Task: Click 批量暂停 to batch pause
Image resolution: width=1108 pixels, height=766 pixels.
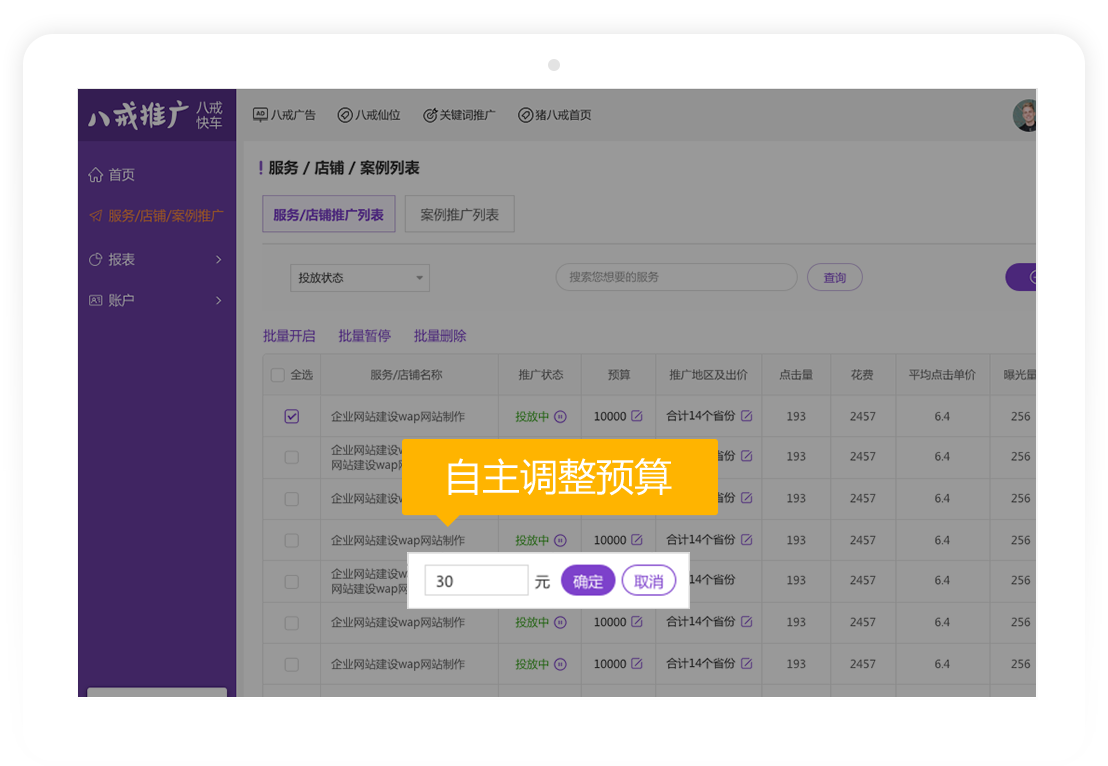Action: pos(365,336)
